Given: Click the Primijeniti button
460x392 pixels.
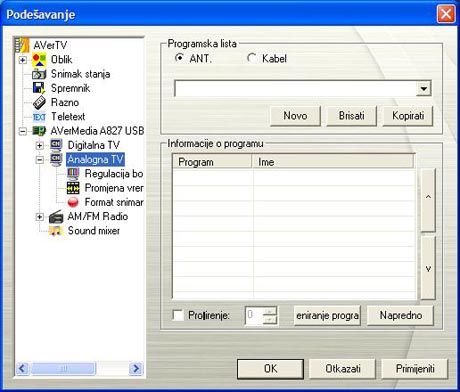Looking at the screenshot, I should (415, 369).
